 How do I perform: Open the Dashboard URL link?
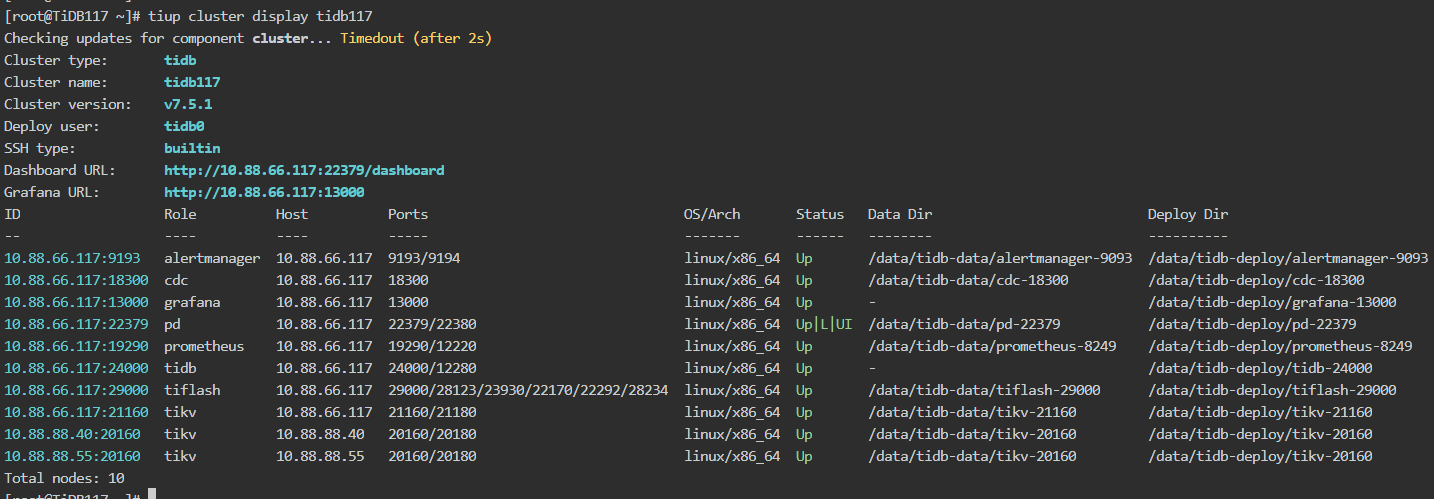pyautogui.click(x=304, y=170)
